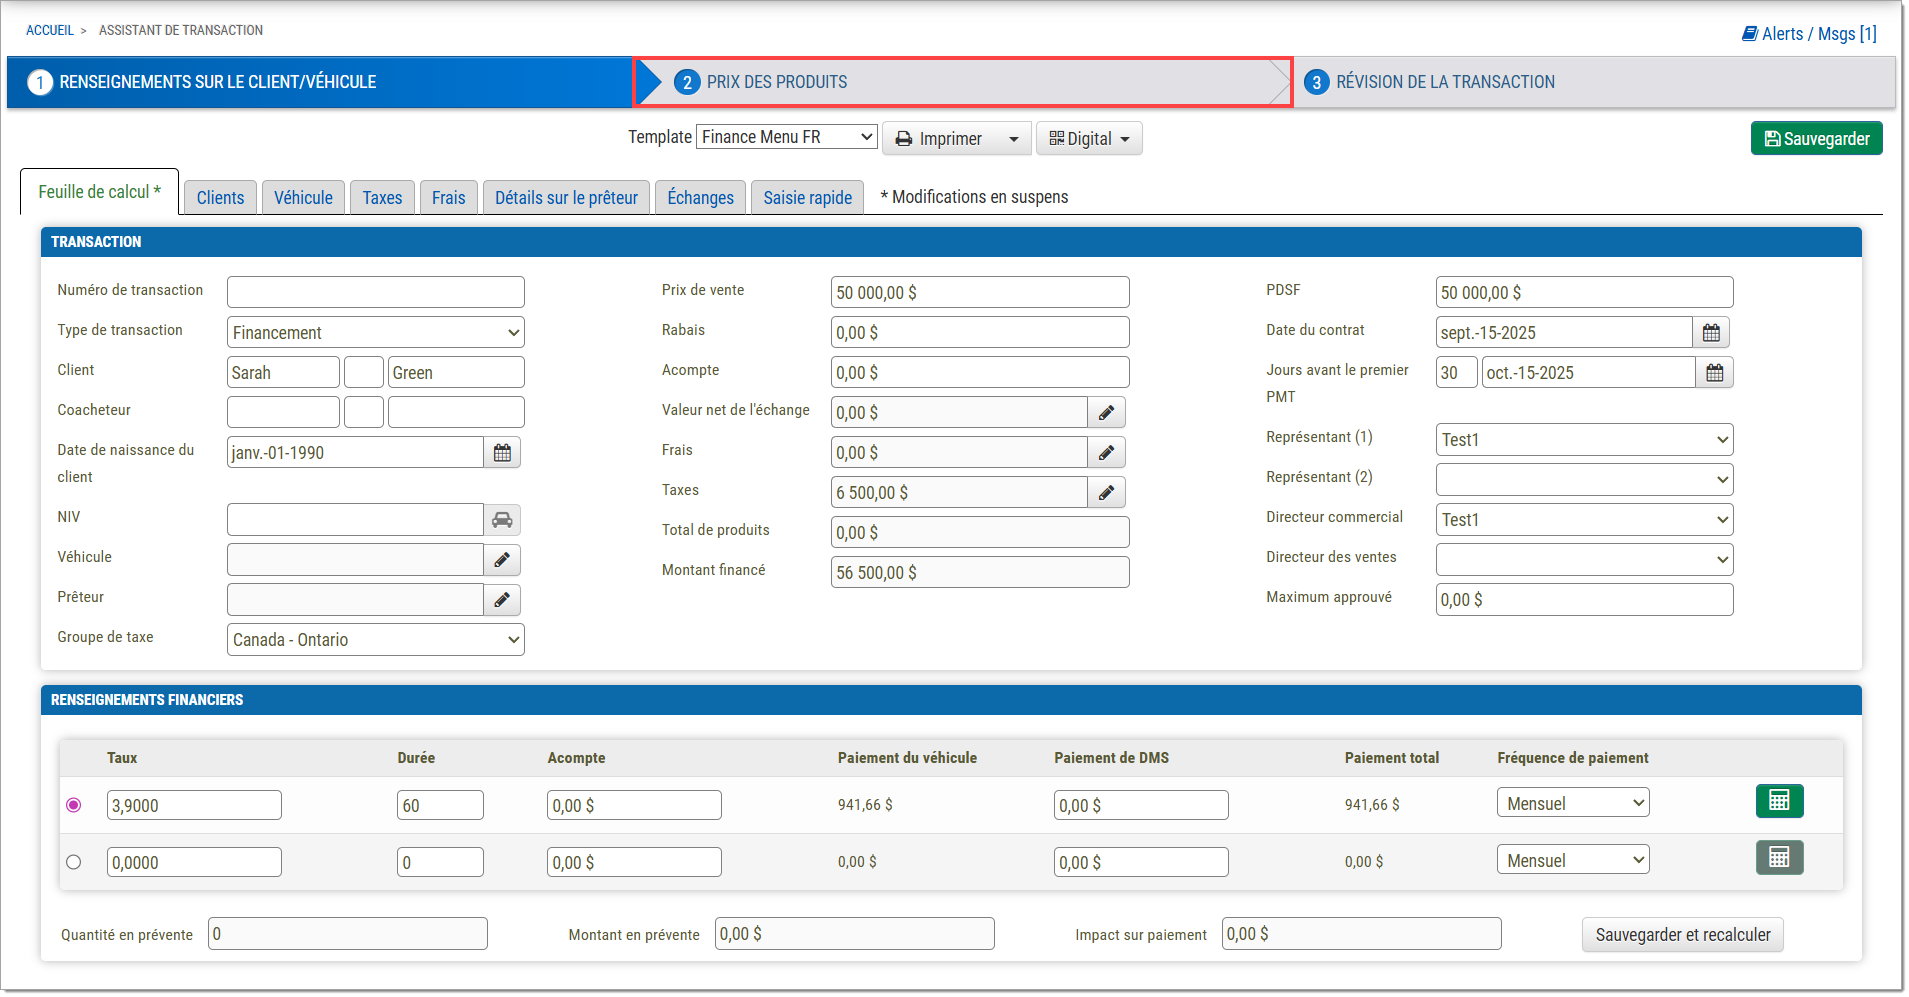Edit vehicle with the pencil icon
Viewport: 1909px width, 997px height.
[x=502, y=560]
